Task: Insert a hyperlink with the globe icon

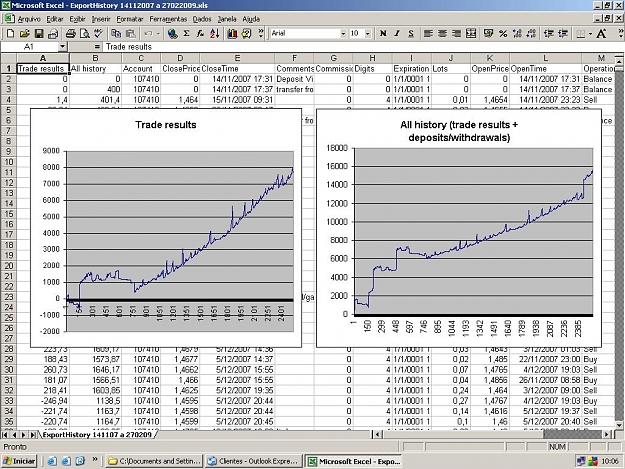Action: click(x=172, y=33)
